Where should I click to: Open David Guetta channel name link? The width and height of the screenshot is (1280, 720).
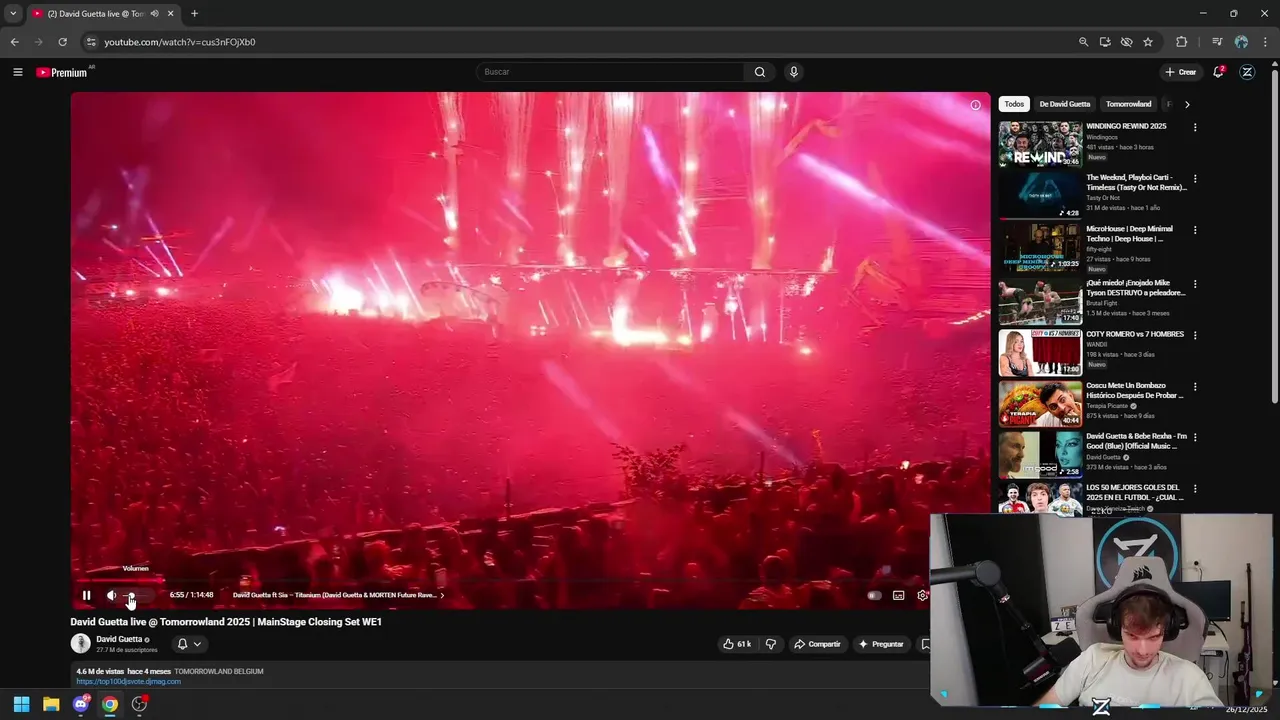[119, 639]
